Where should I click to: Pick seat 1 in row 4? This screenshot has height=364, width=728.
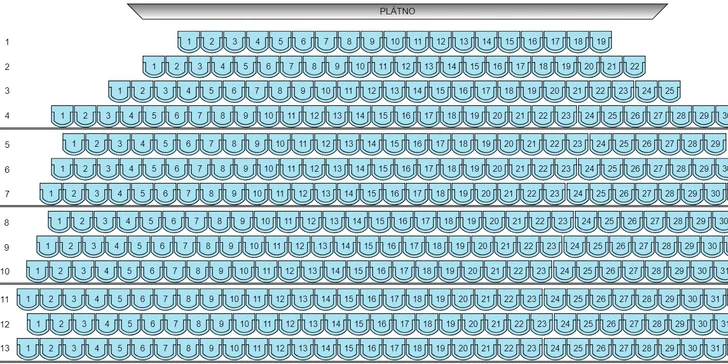pos(62,116)
